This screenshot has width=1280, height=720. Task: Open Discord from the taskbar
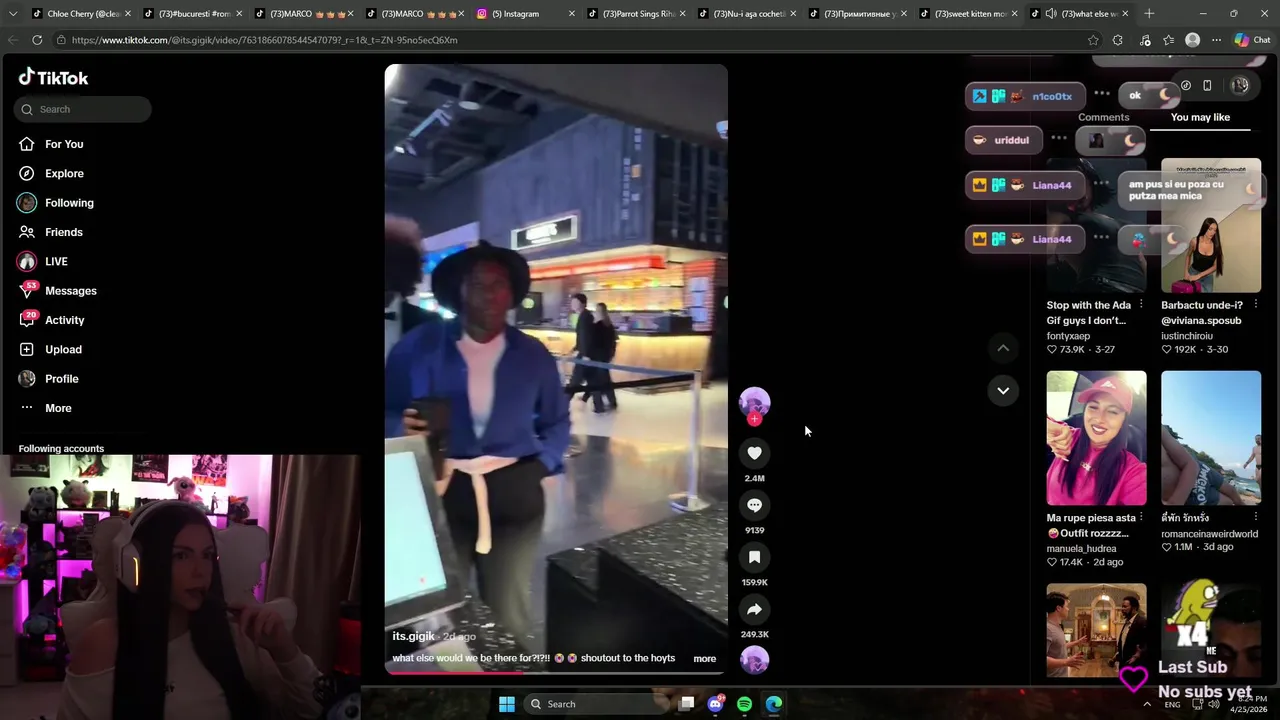715,704
